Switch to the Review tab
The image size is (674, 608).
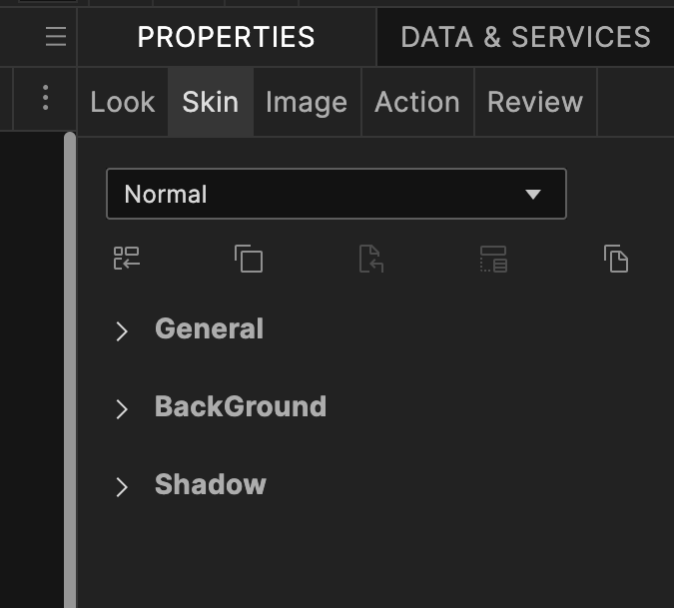click(535, 102)
